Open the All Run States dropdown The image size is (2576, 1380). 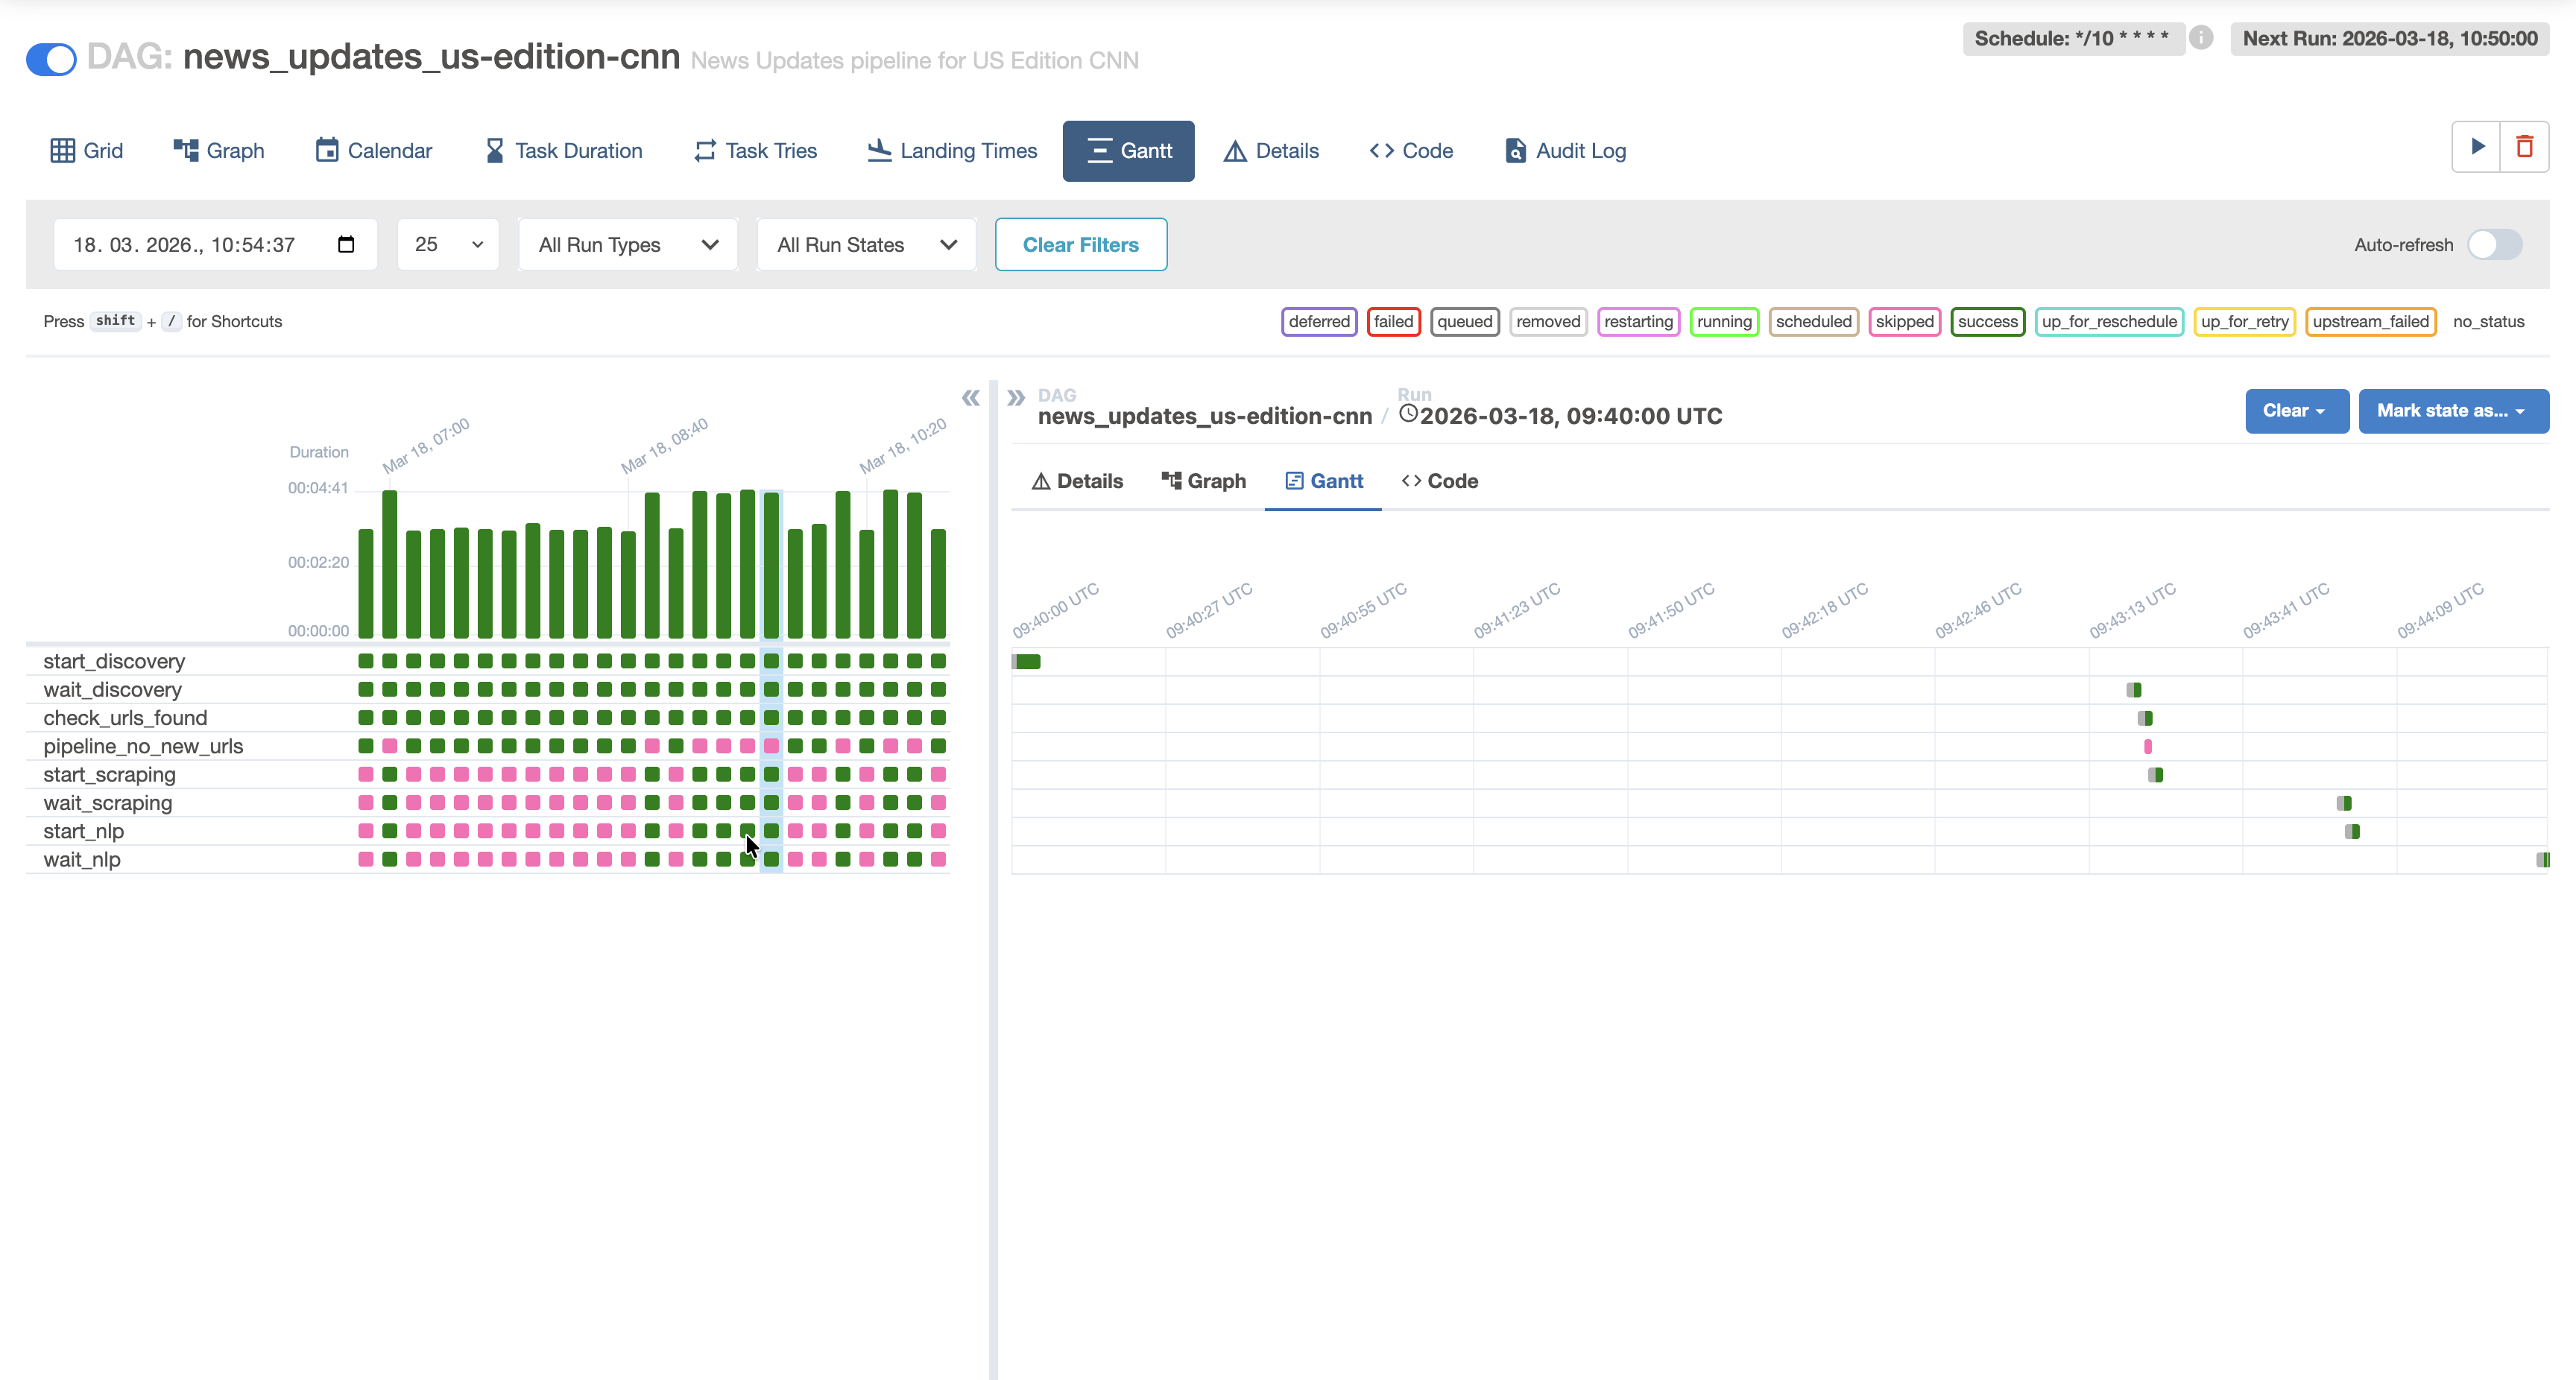pyautogui.click(x=865, y=244)
